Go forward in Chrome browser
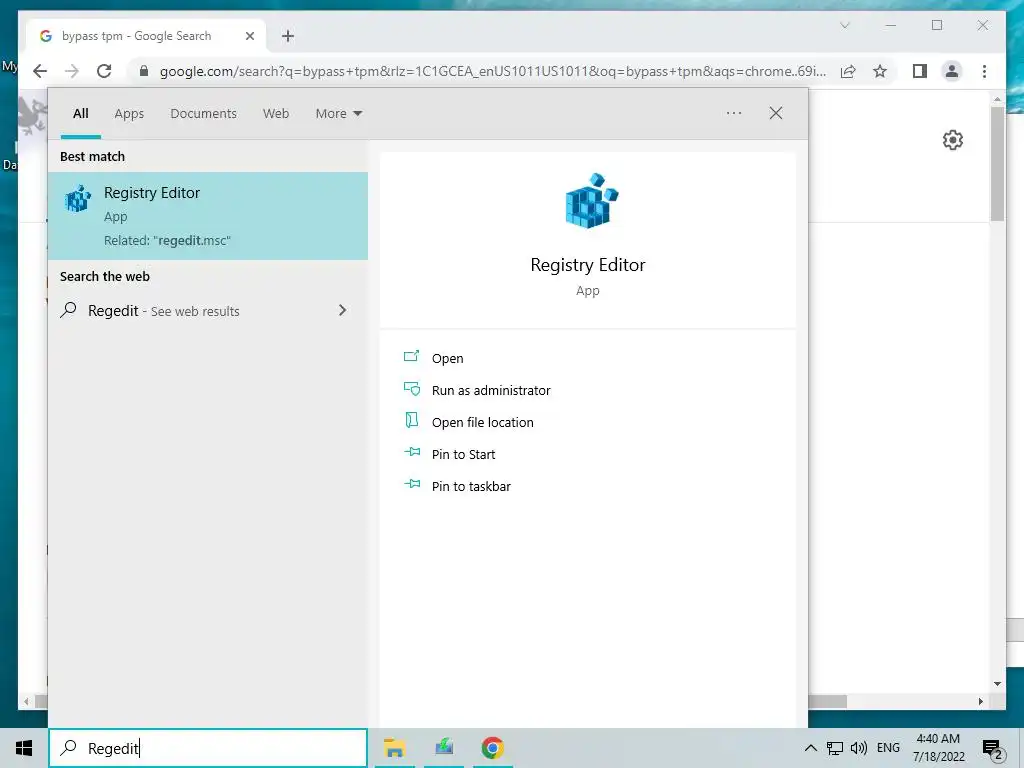 point(72,71)
